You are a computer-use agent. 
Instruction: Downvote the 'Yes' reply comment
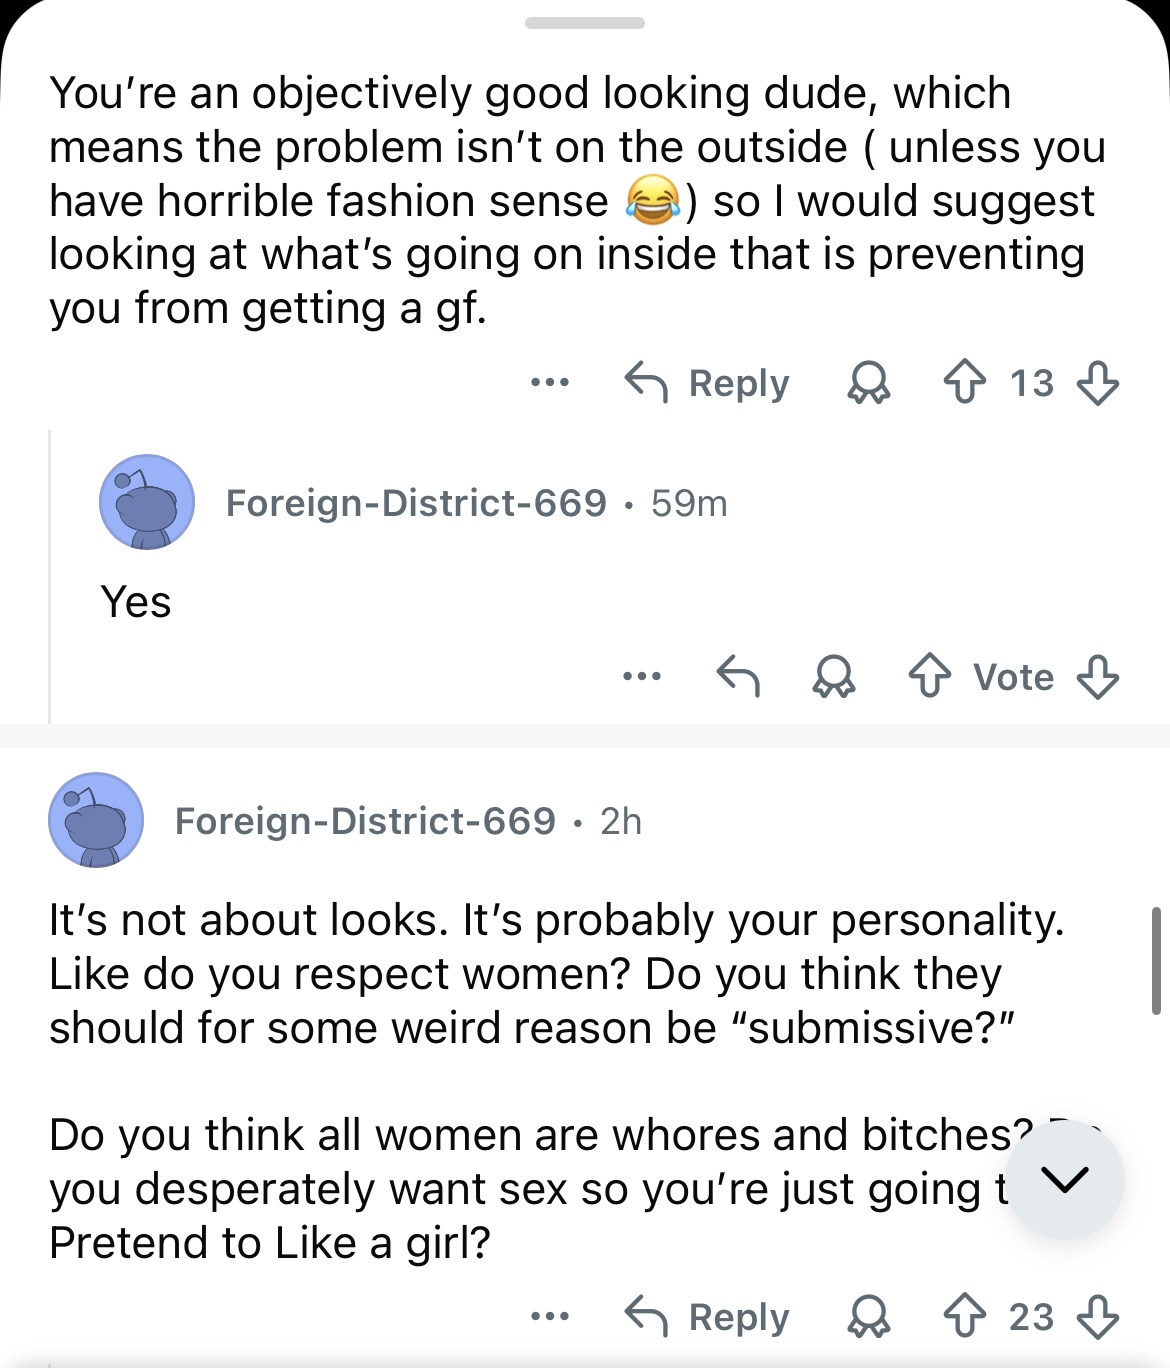click(x=1097, y=677)
